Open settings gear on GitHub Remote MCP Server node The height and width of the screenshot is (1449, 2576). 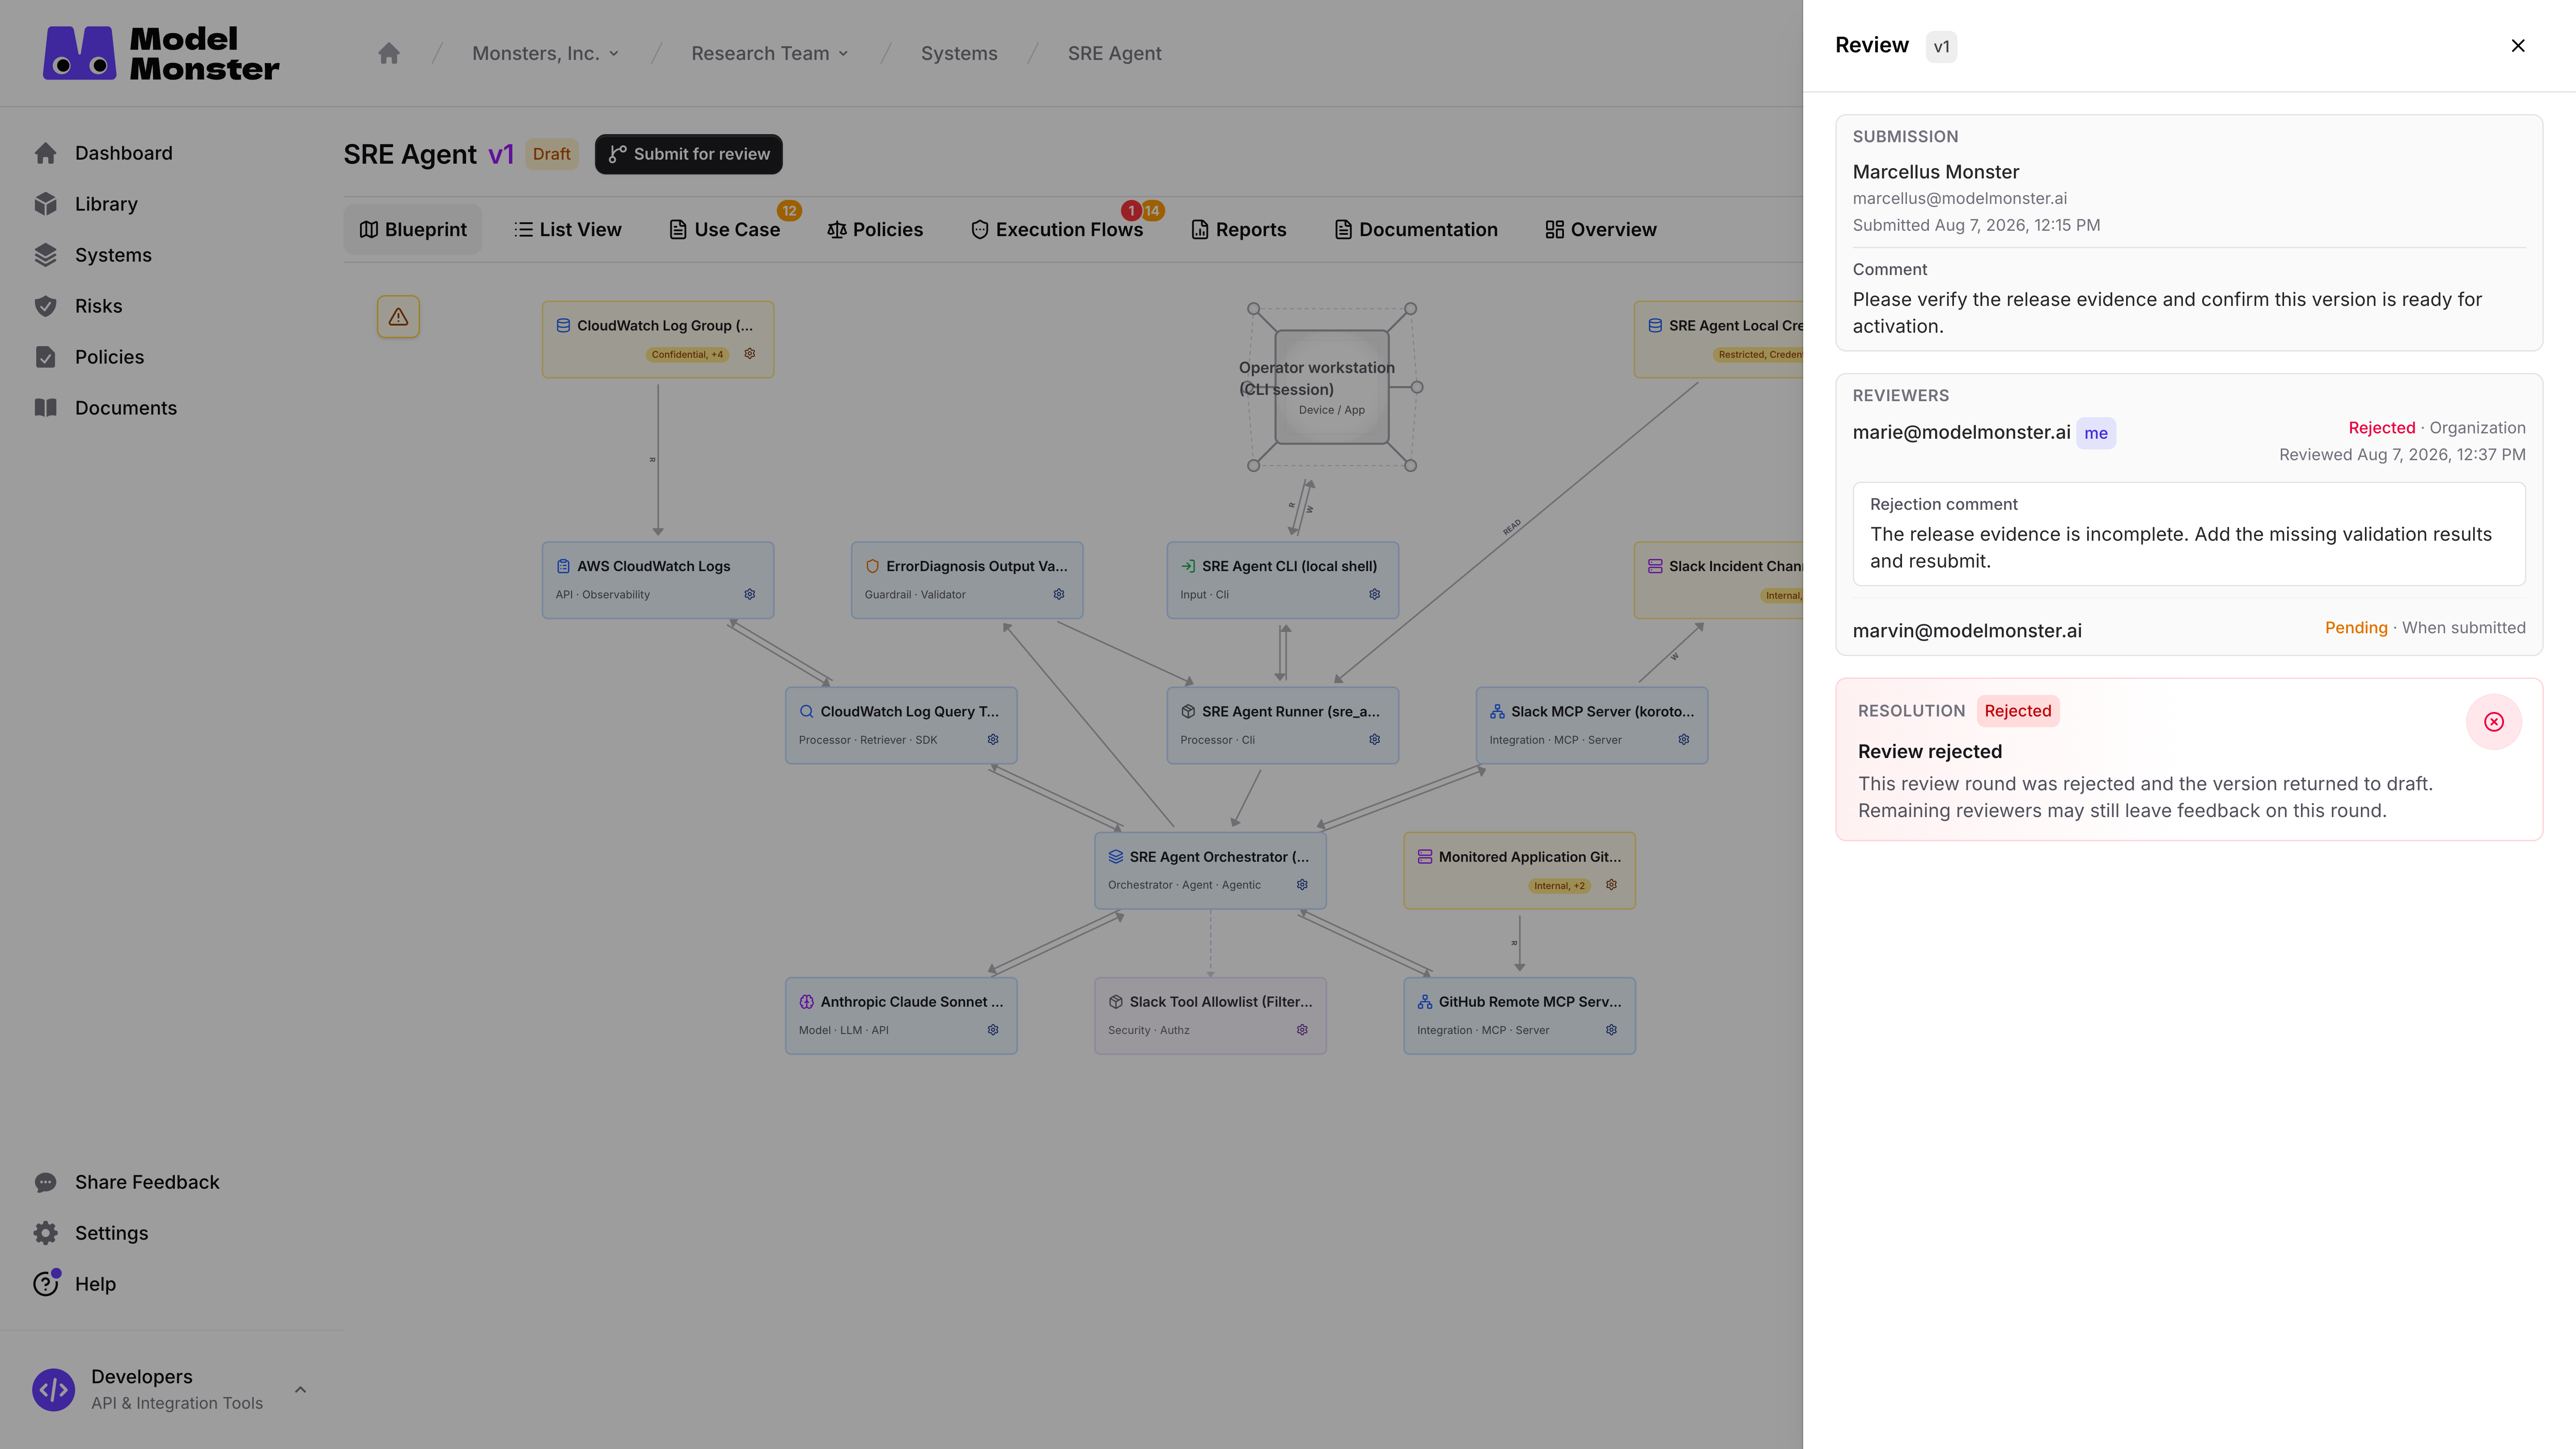pos(1611,1029)
